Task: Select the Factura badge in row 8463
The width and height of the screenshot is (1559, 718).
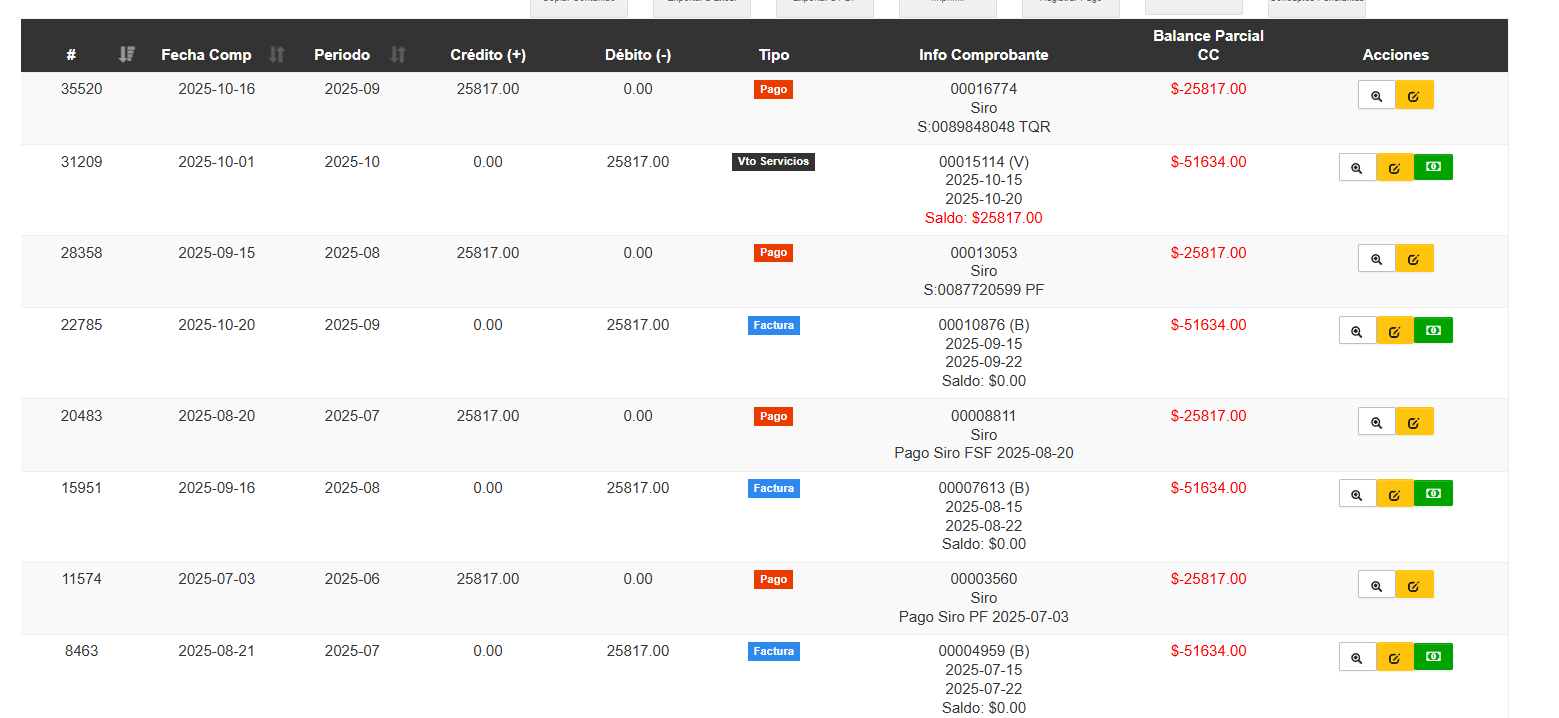Action: click(773, 651)
